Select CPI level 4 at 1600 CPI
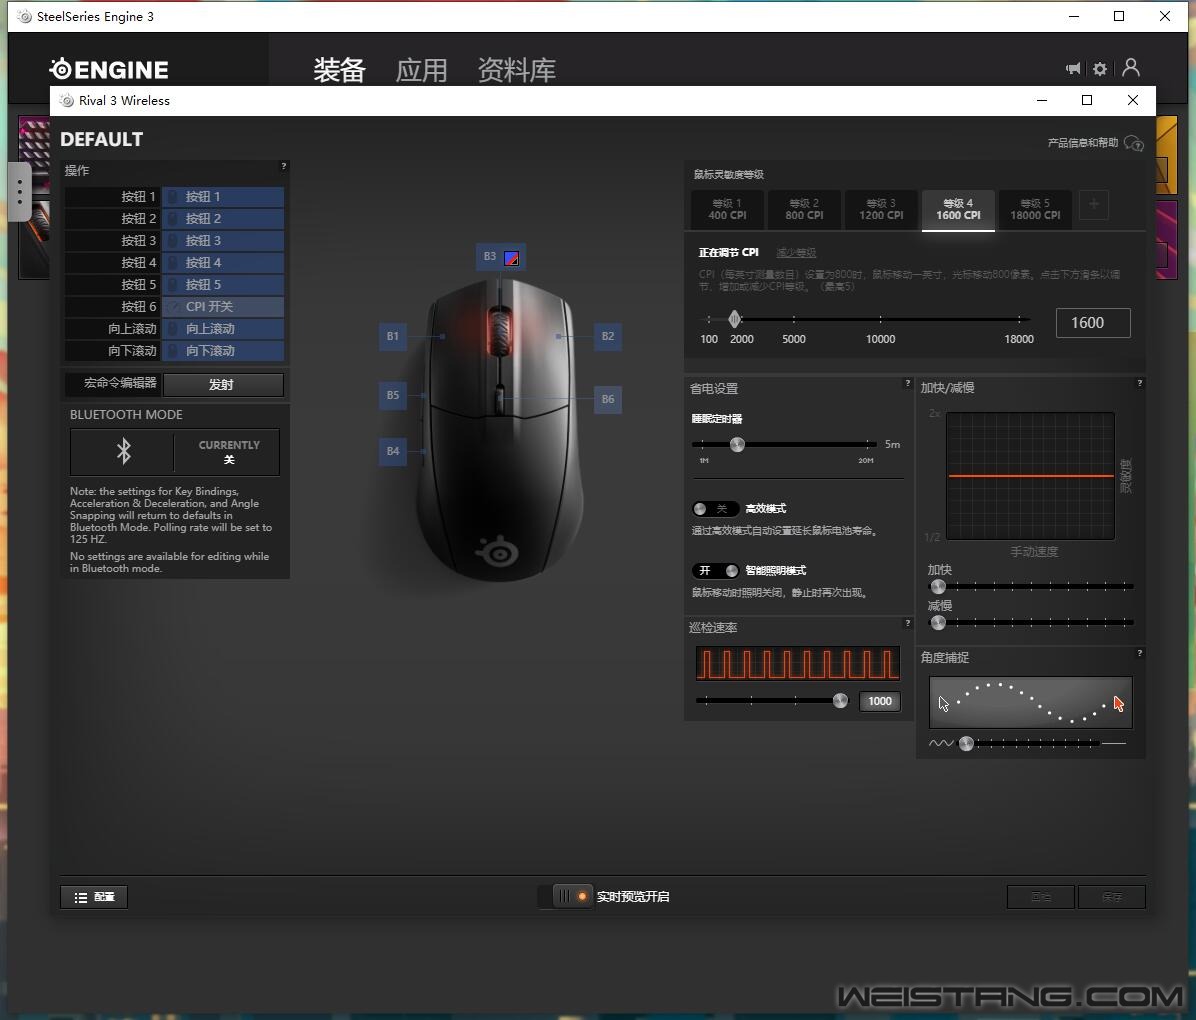Image resolution: width=1196 pixels, height=1020 pixels. click(x=959, y=210)
